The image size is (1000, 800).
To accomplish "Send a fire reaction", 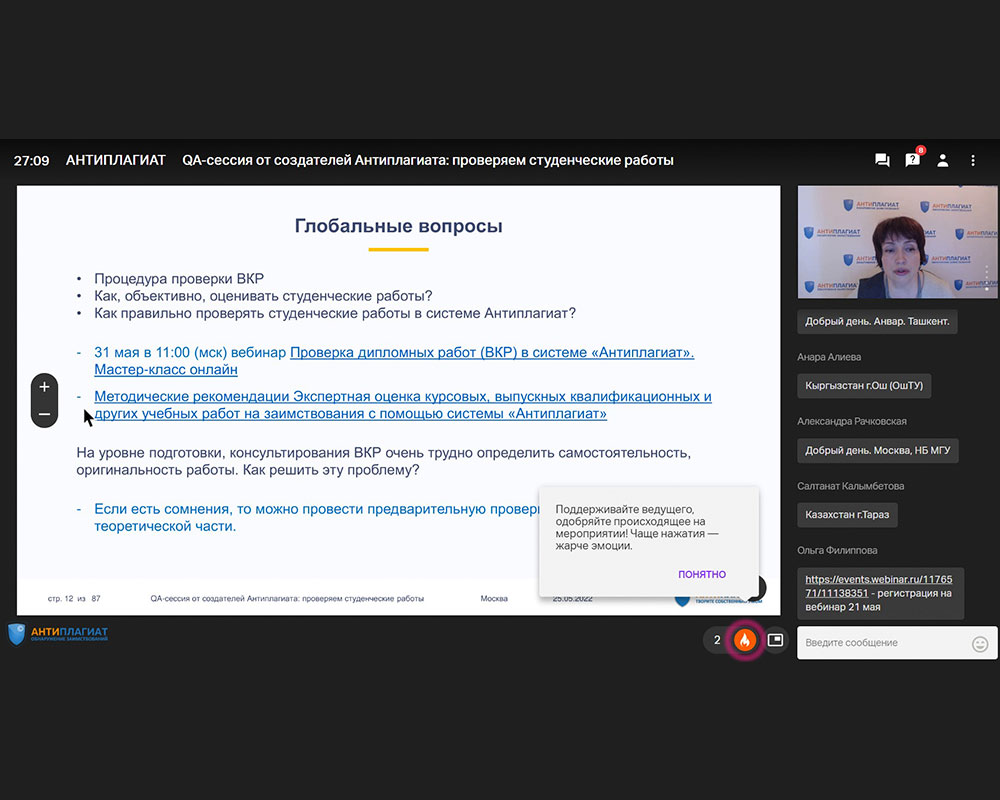I will [745, 640].
